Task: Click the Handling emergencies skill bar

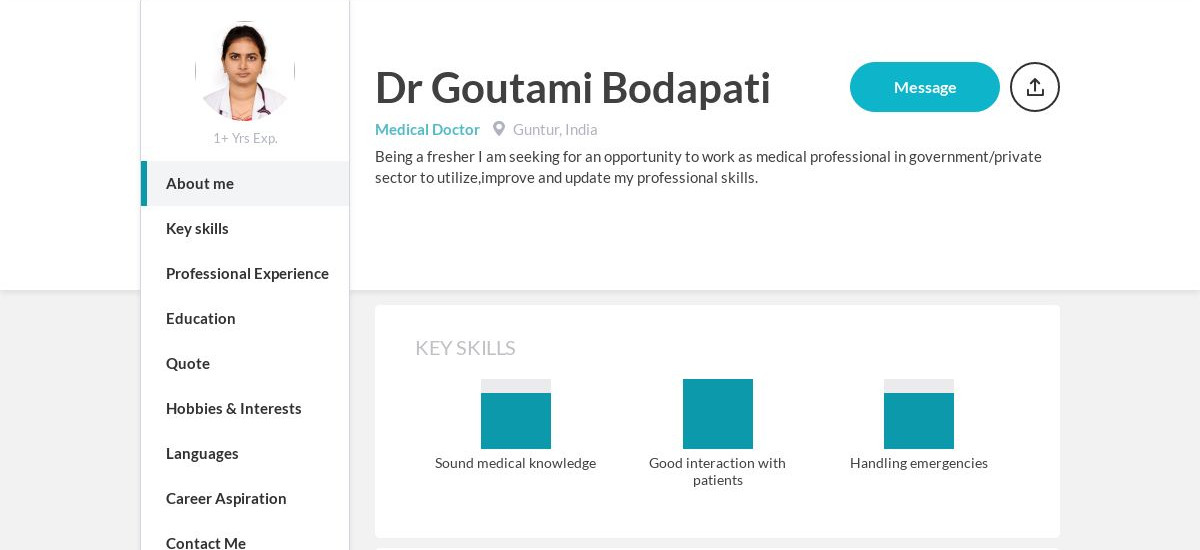Action: coord(919,414)
